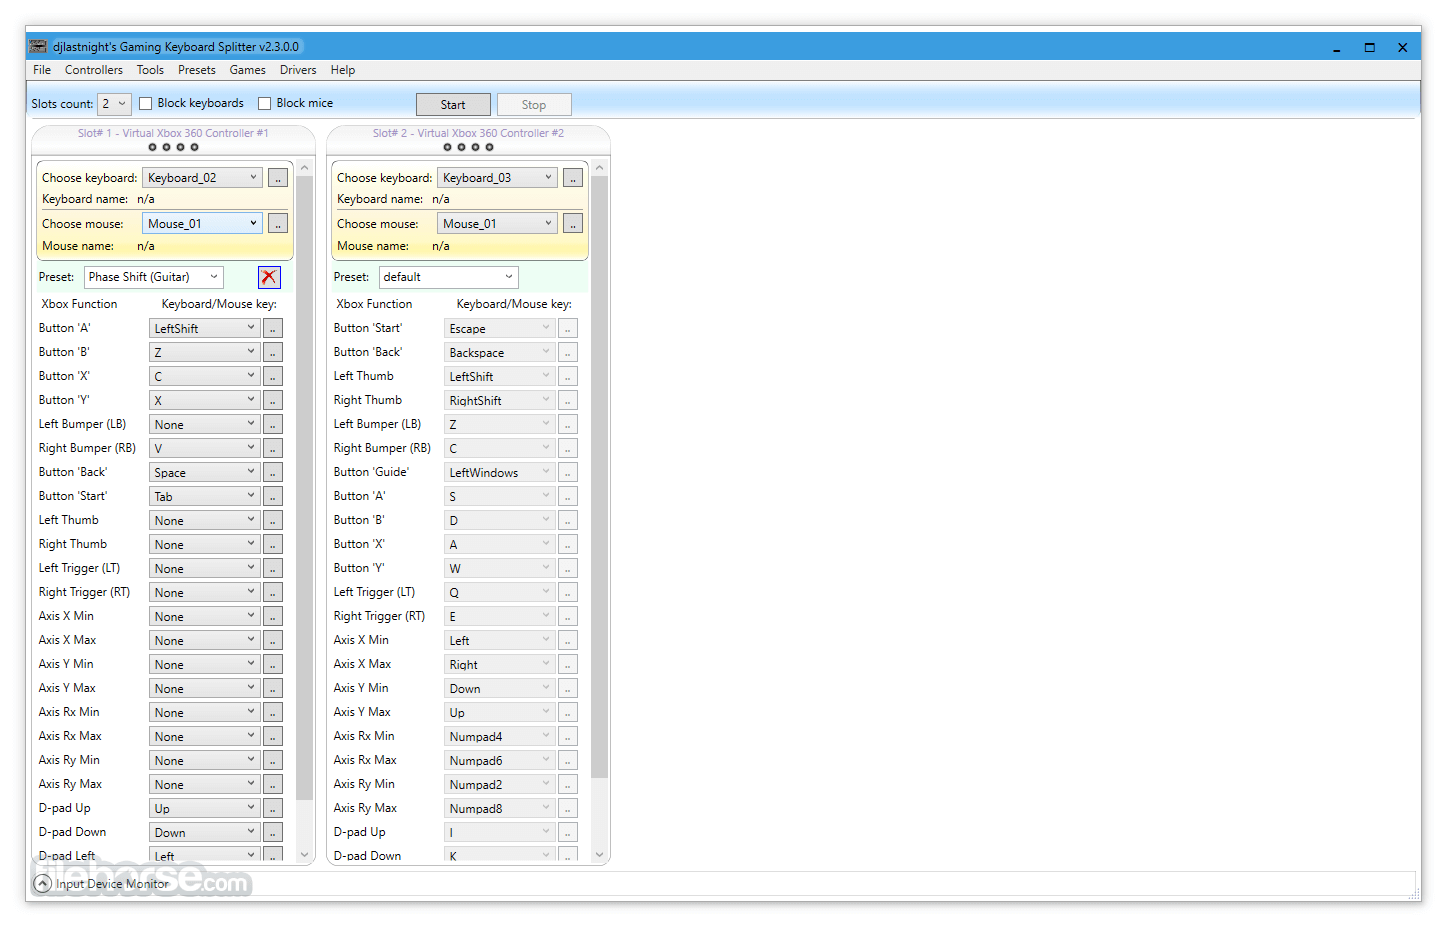Open Slot 2 Button 'Guide' LeftWindows dropdown
The height and width of the screenshot is (927, 1447).
point(500,472)
